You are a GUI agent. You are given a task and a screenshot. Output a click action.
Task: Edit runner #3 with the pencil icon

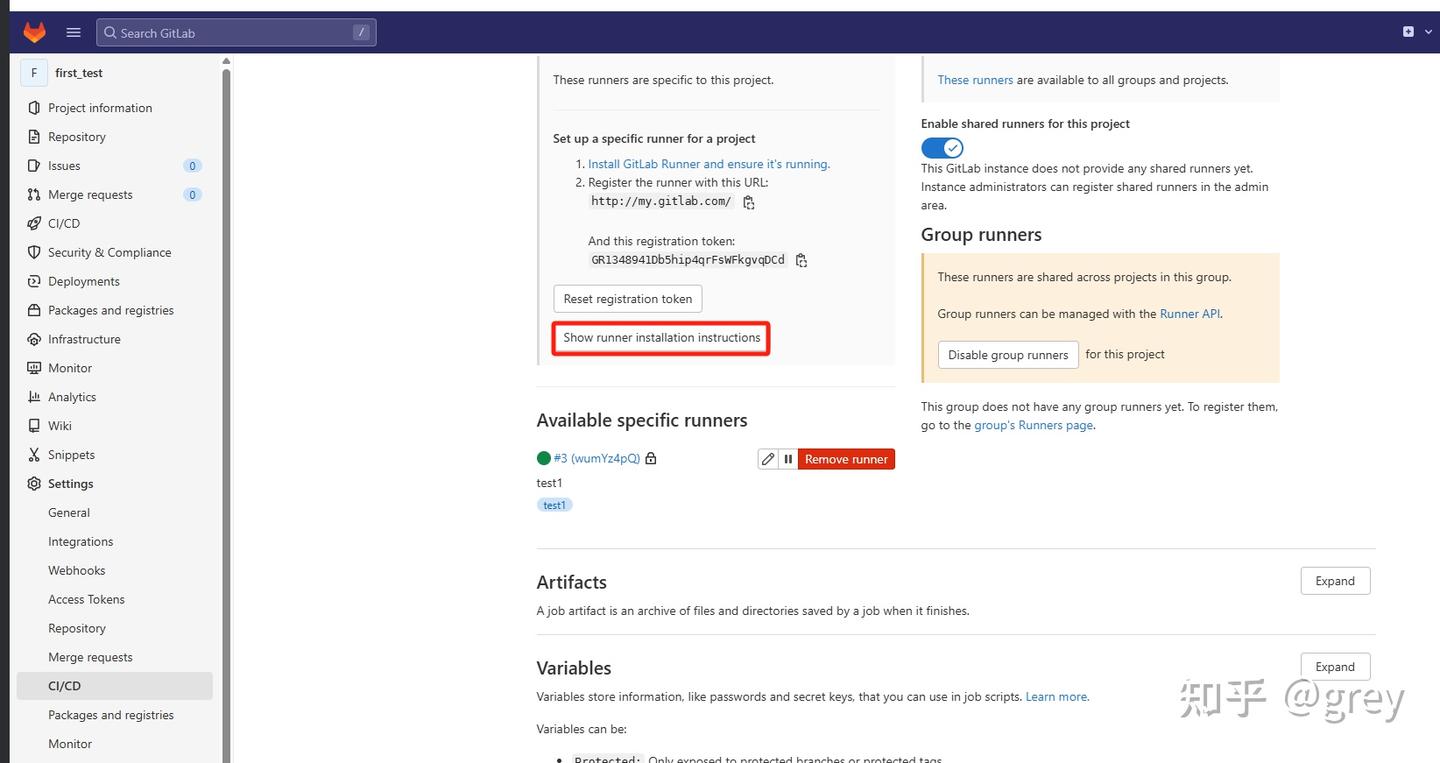[767, 458]
